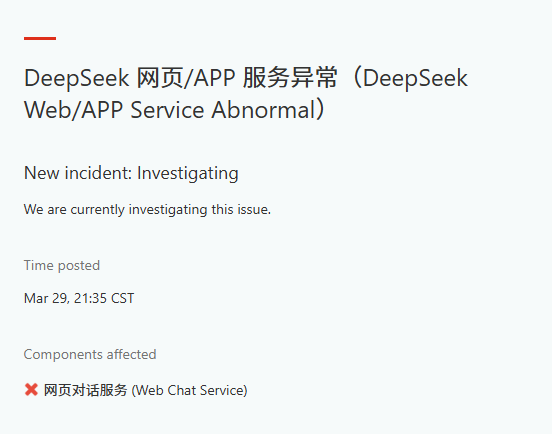Select the 'New incident: Investigating' heading
The image size is (552, 434).
click(x=131, y=173)
